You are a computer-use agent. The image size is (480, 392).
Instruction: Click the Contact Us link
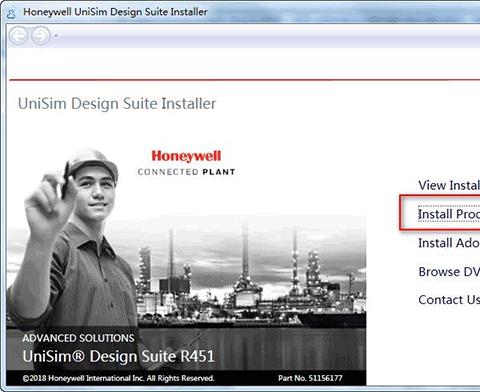point(449,300)
